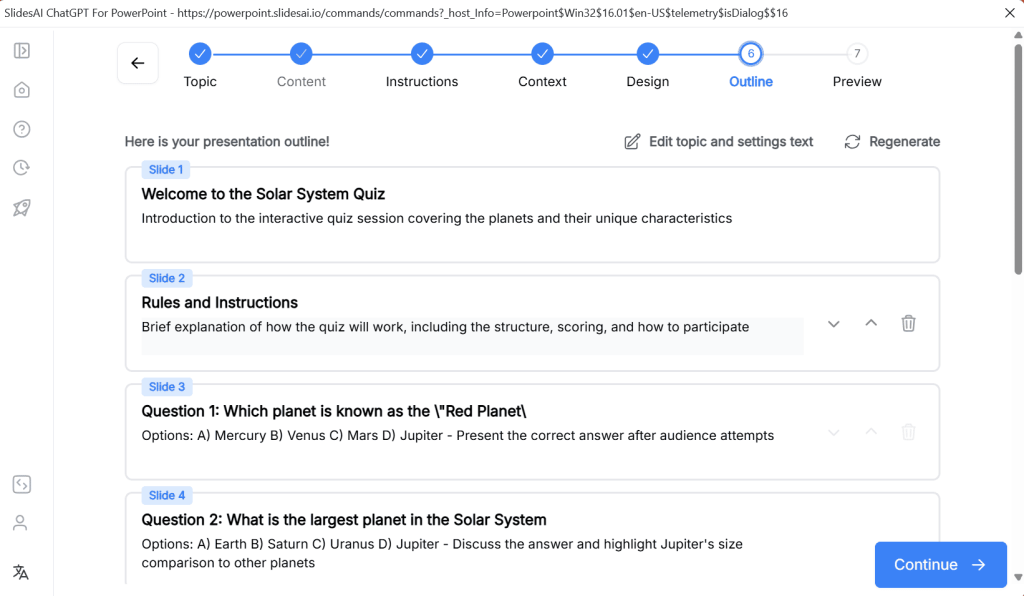Open the Help question mark icon
1024x596 pixels.
[21, 129]
